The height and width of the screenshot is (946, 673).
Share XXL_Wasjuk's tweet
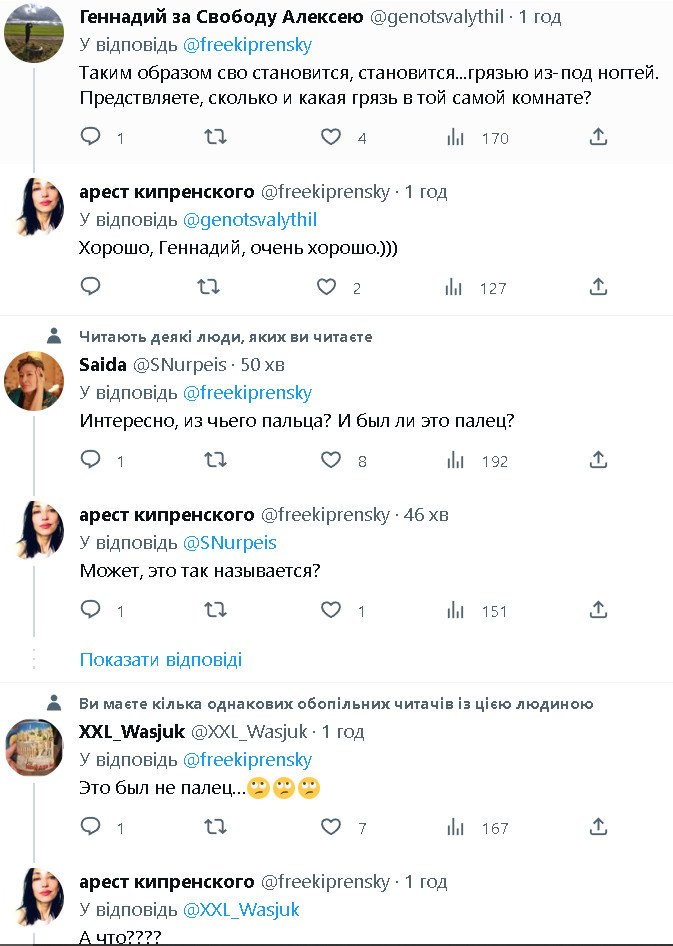pos(598,827)
